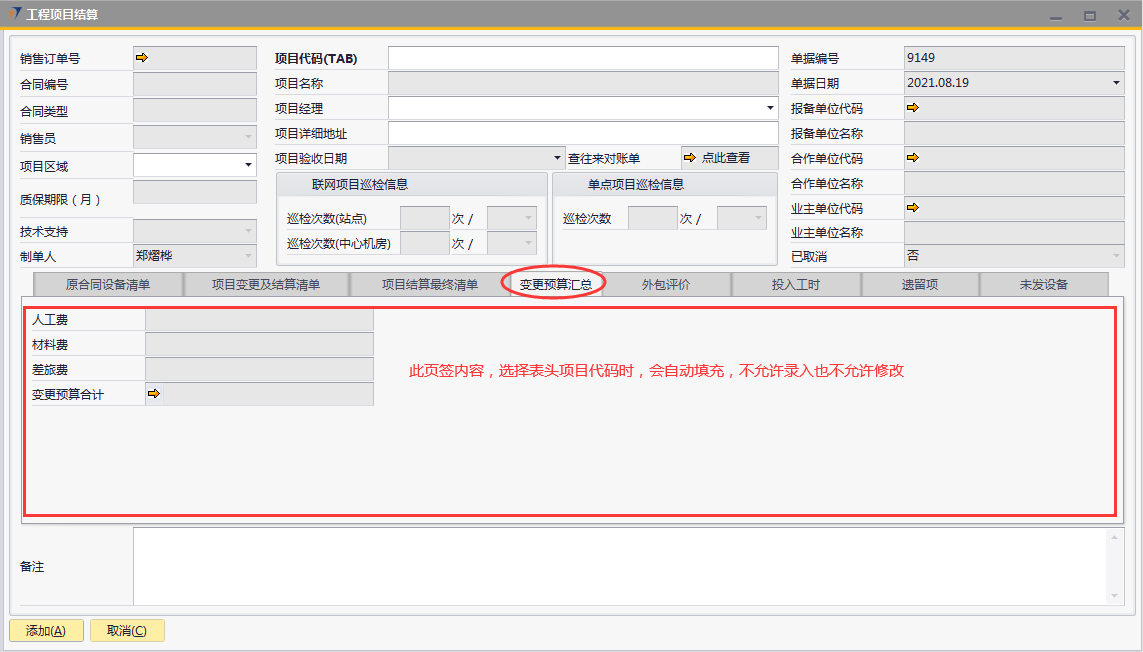This screenshot has width=1143, height=652.
Task: Open the 项目变更及结算清单 tab
Action: 266,285
